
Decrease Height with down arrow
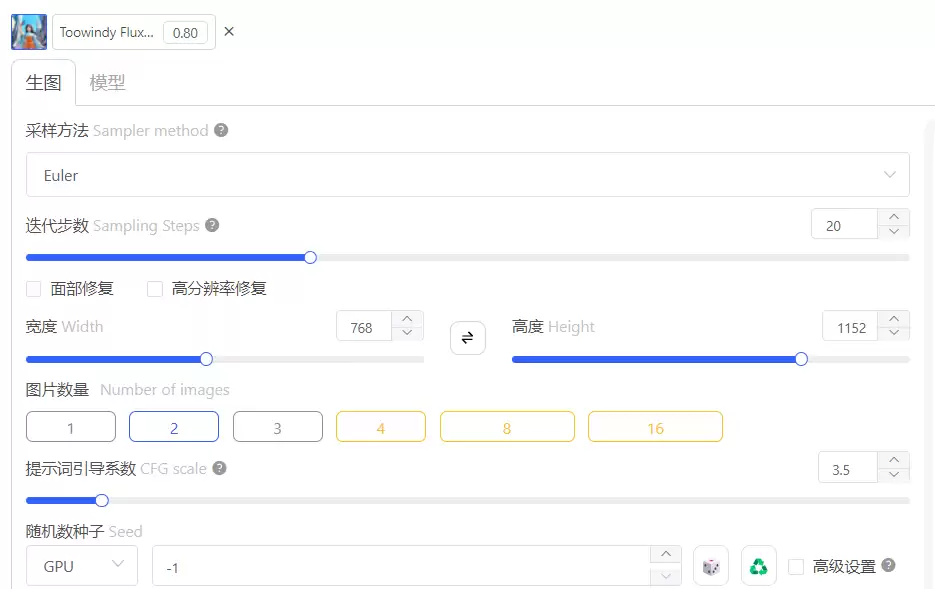coord(893,333)
